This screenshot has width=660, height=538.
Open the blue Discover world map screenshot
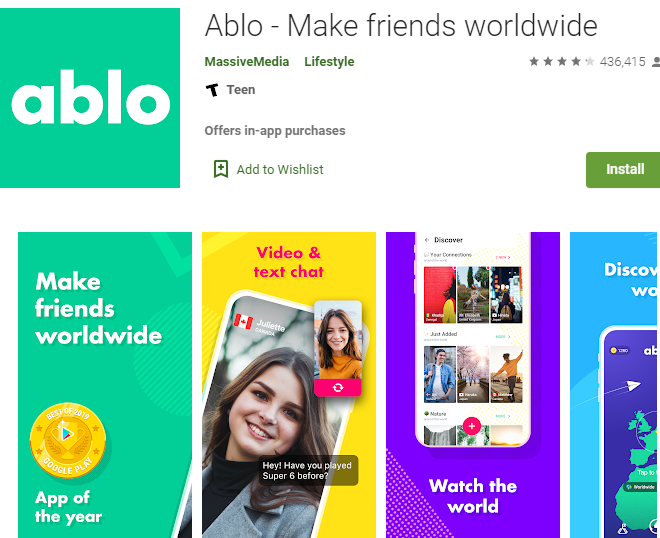click(615, 385)
